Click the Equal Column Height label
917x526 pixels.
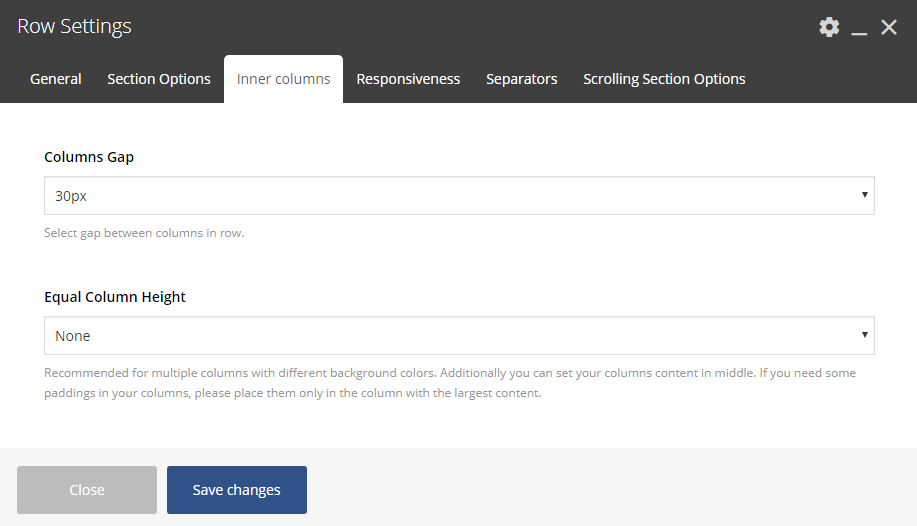click(115, 297)
